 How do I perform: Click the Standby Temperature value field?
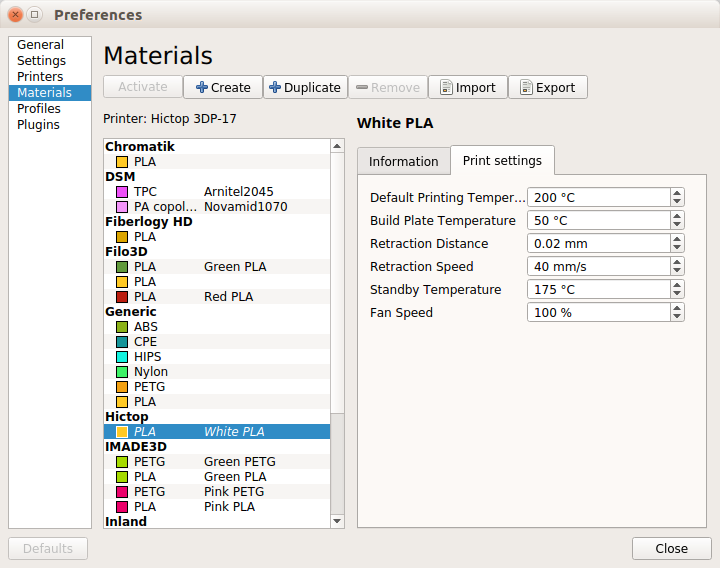pos(598,290)
